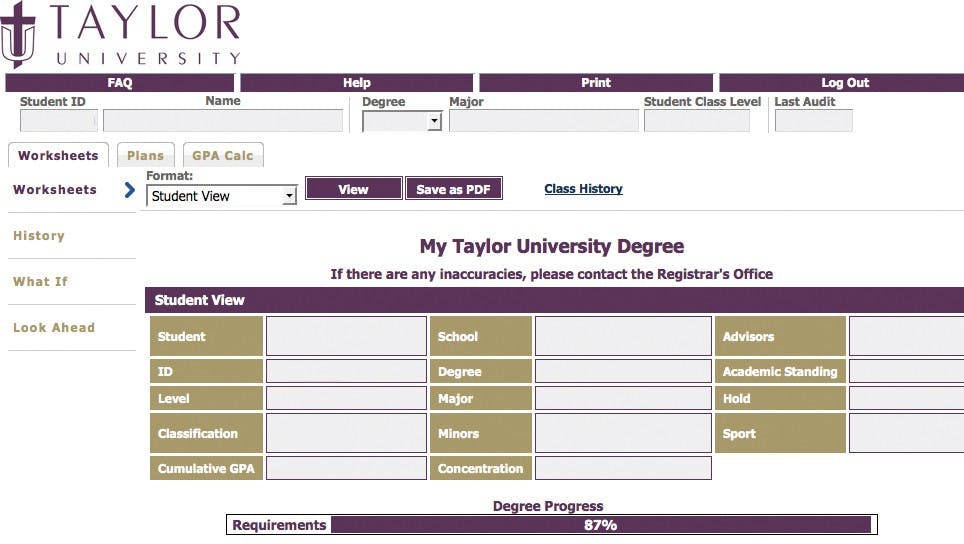This screenshot has width=964, height=544.
Task: Expand the Format Student View dropdown
Action: click(221, 196)
